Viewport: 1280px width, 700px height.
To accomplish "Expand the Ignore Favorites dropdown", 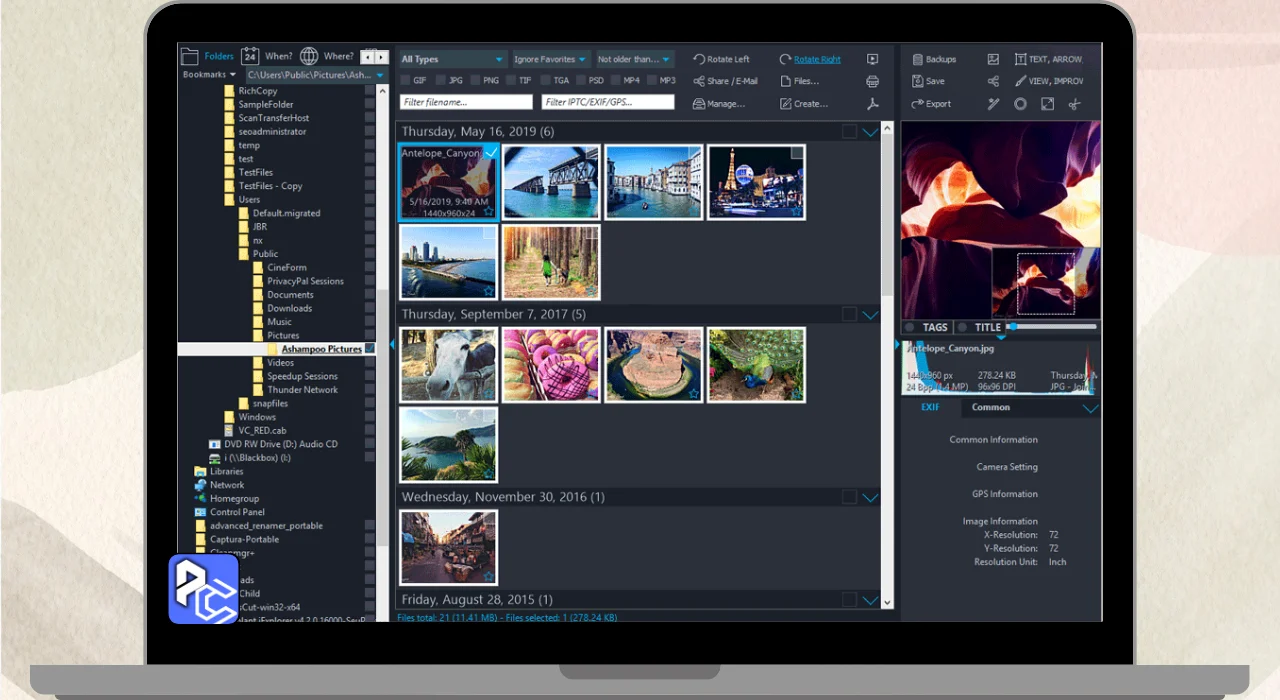I will pyautogui.click(x=550, y=59).
